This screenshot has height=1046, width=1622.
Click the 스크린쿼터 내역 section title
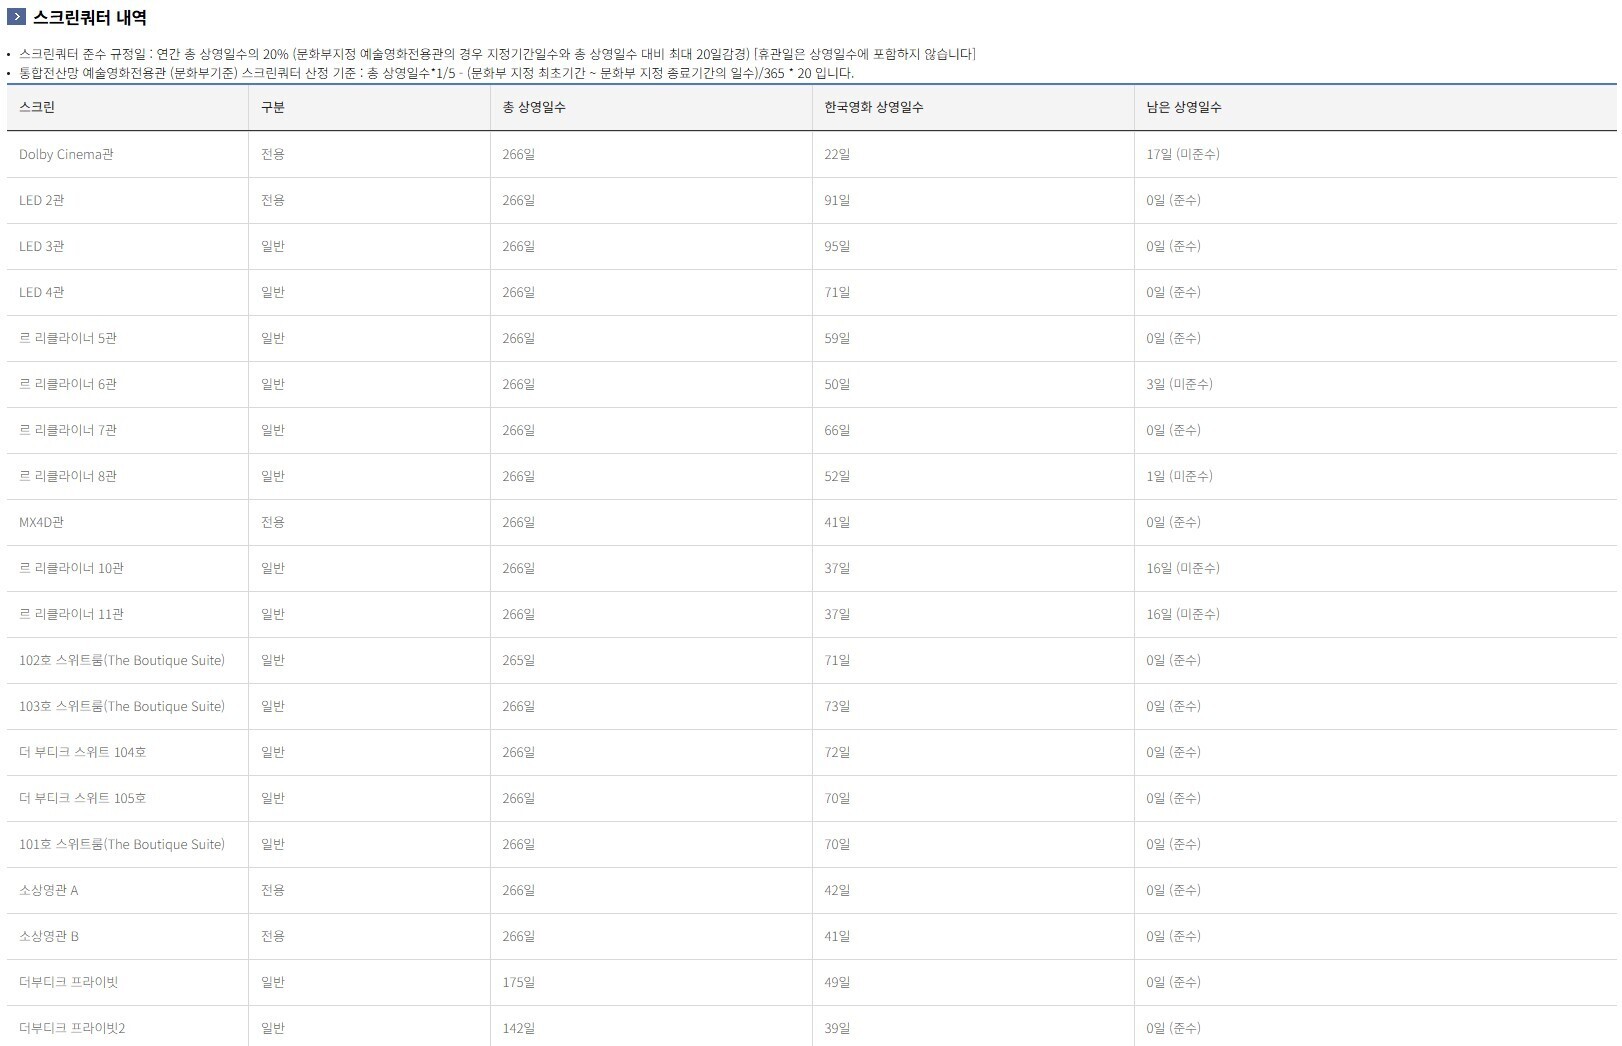90,17
